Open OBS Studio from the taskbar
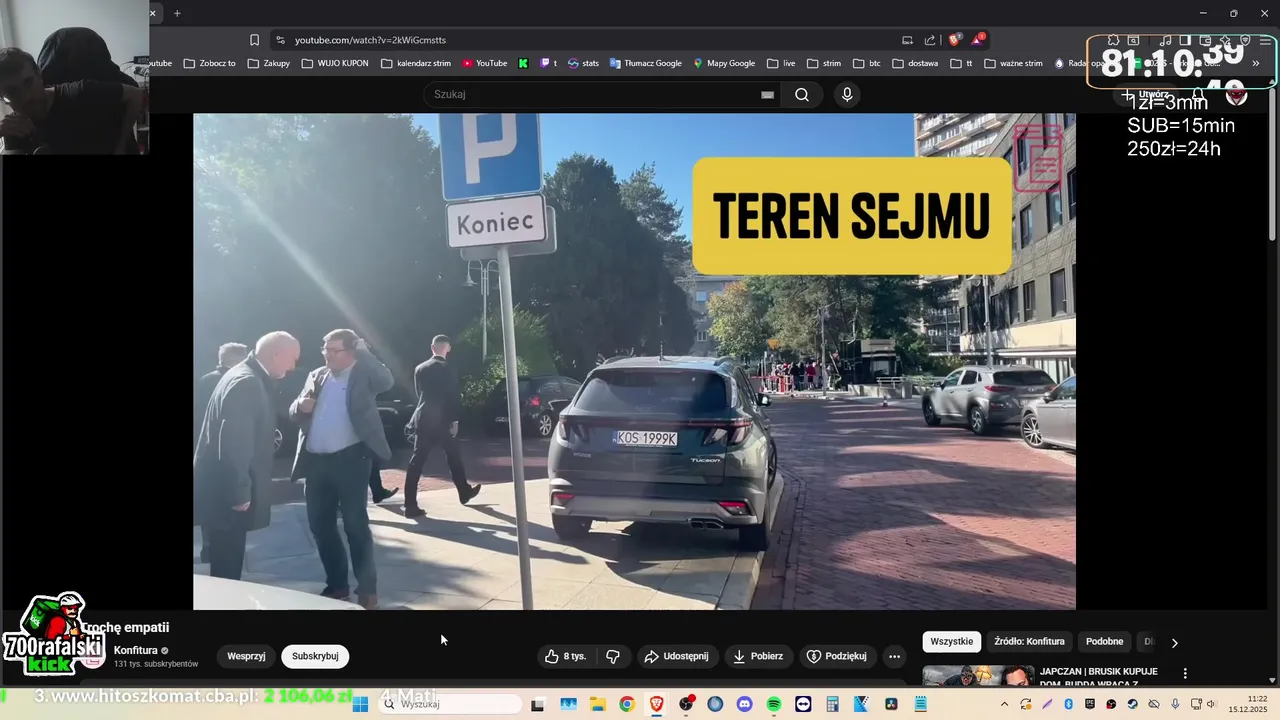 pyautogui.click(x=685, y=704)
